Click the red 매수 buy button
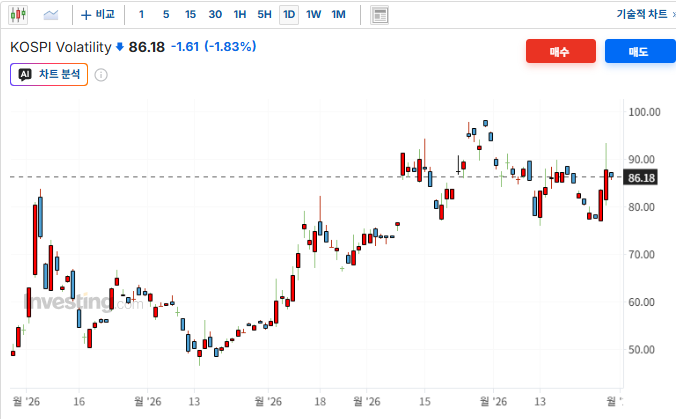This screenshot has height=419, width=676. click(x=560, y=51)
